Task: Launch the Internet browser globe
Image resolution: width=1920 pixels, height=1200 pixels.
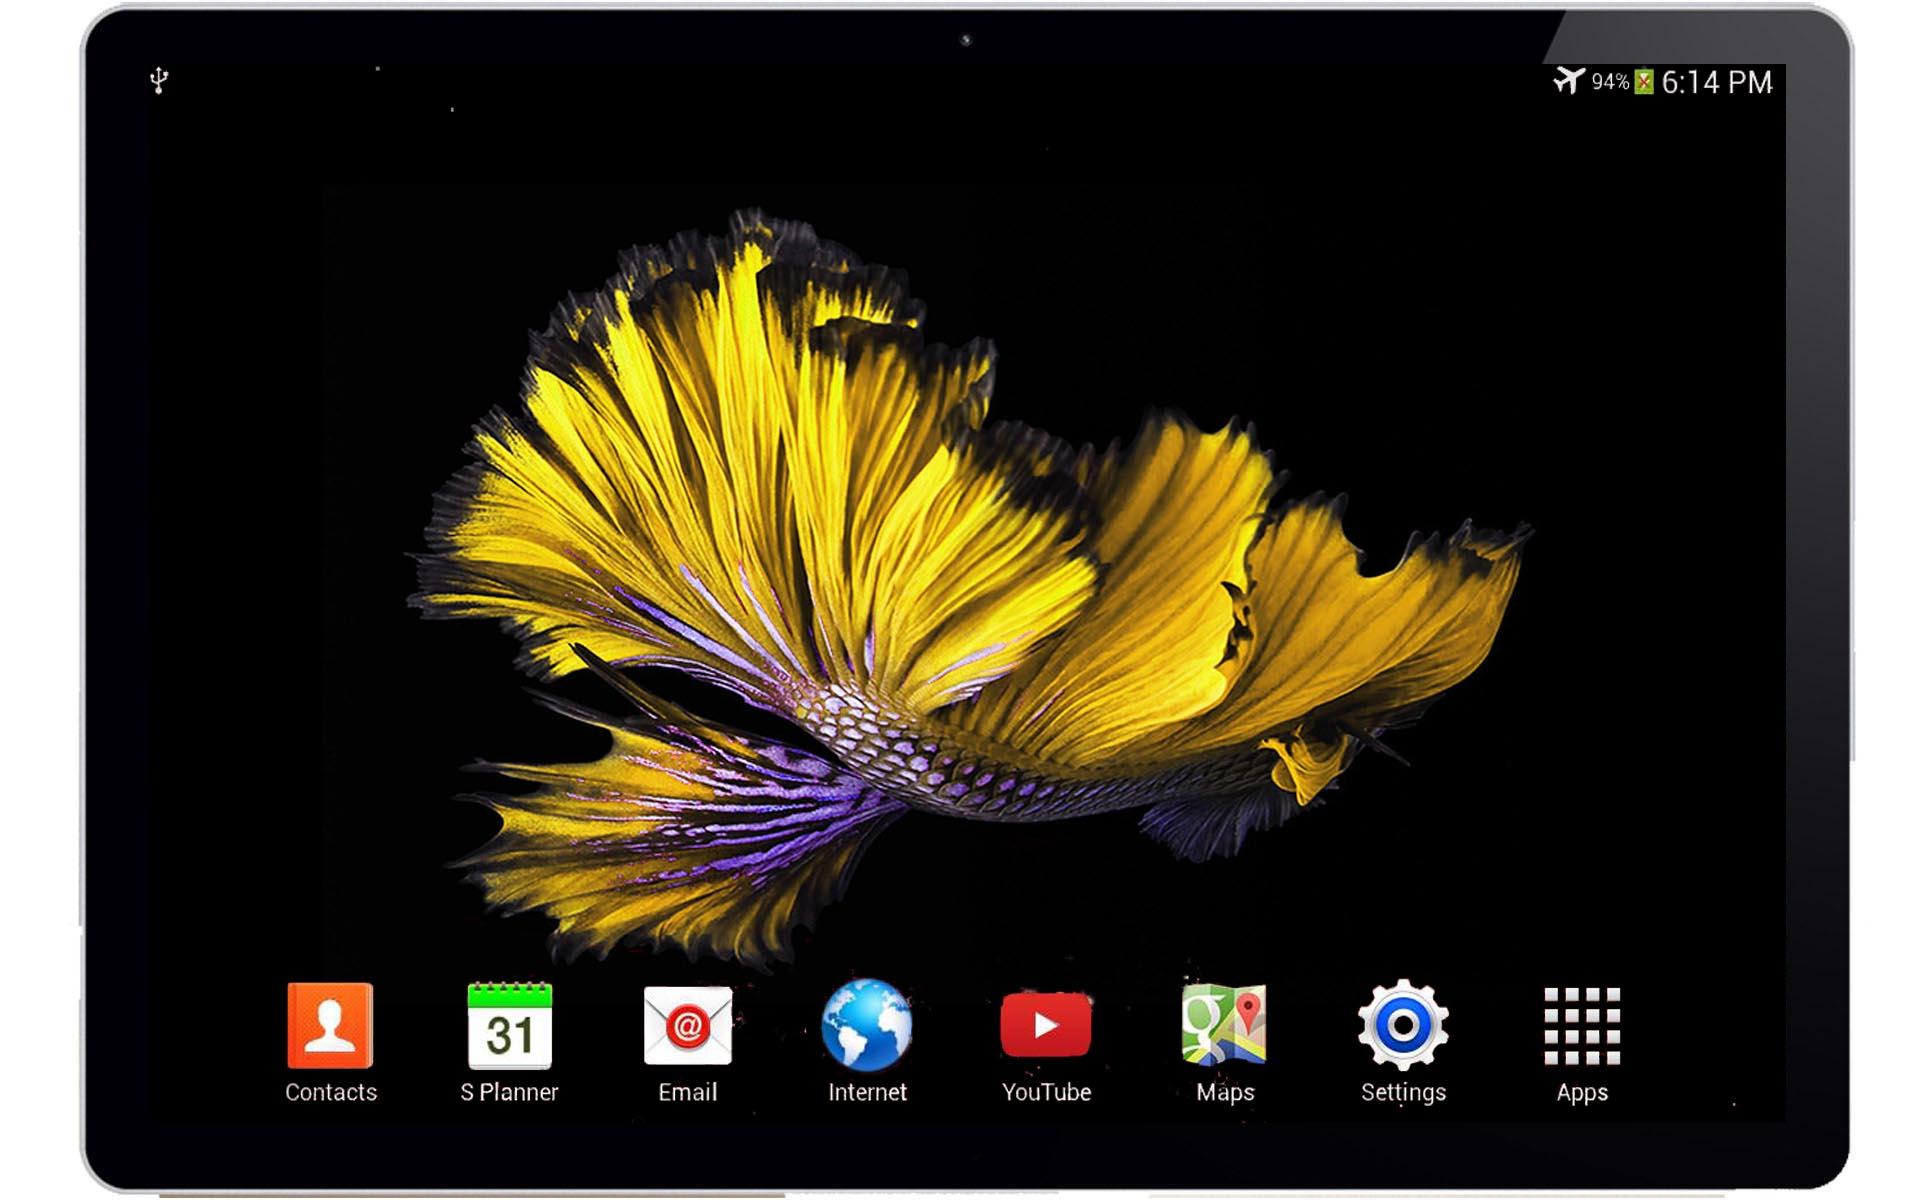Action: click(867, 1026)
